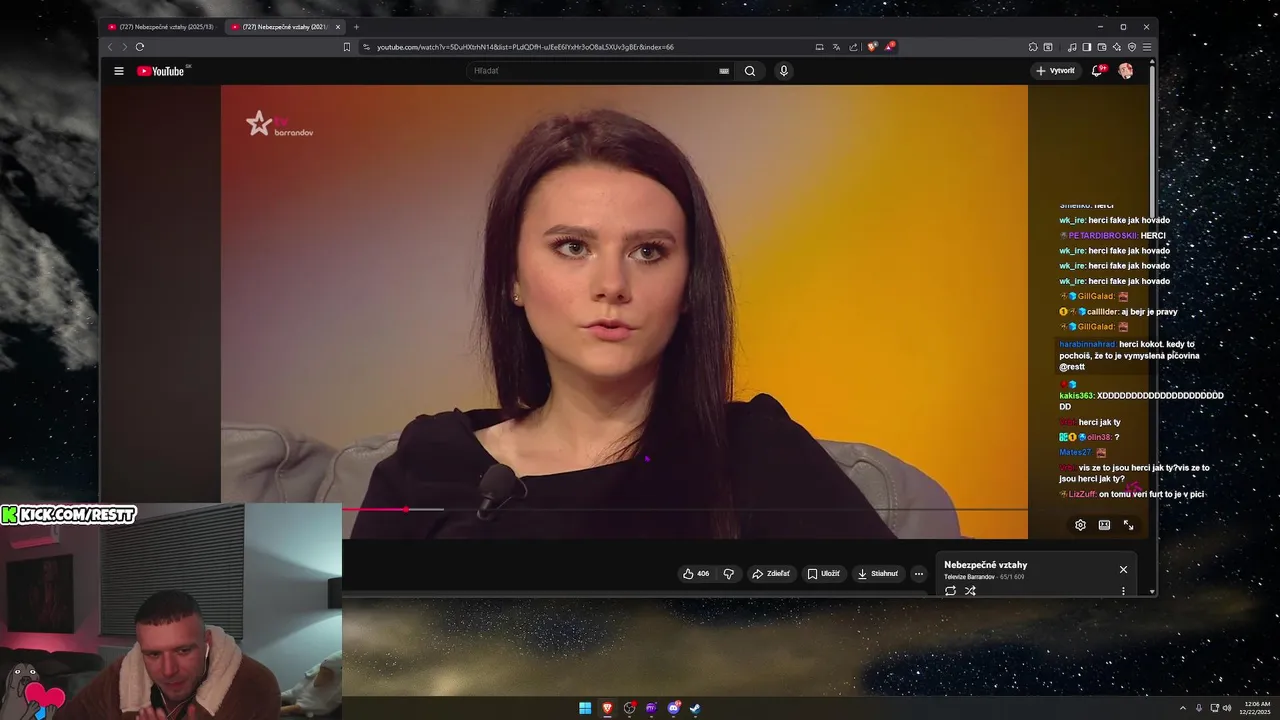Click the youtube.com address bar URL
The image size is (1280, 720).
[525, 47]
